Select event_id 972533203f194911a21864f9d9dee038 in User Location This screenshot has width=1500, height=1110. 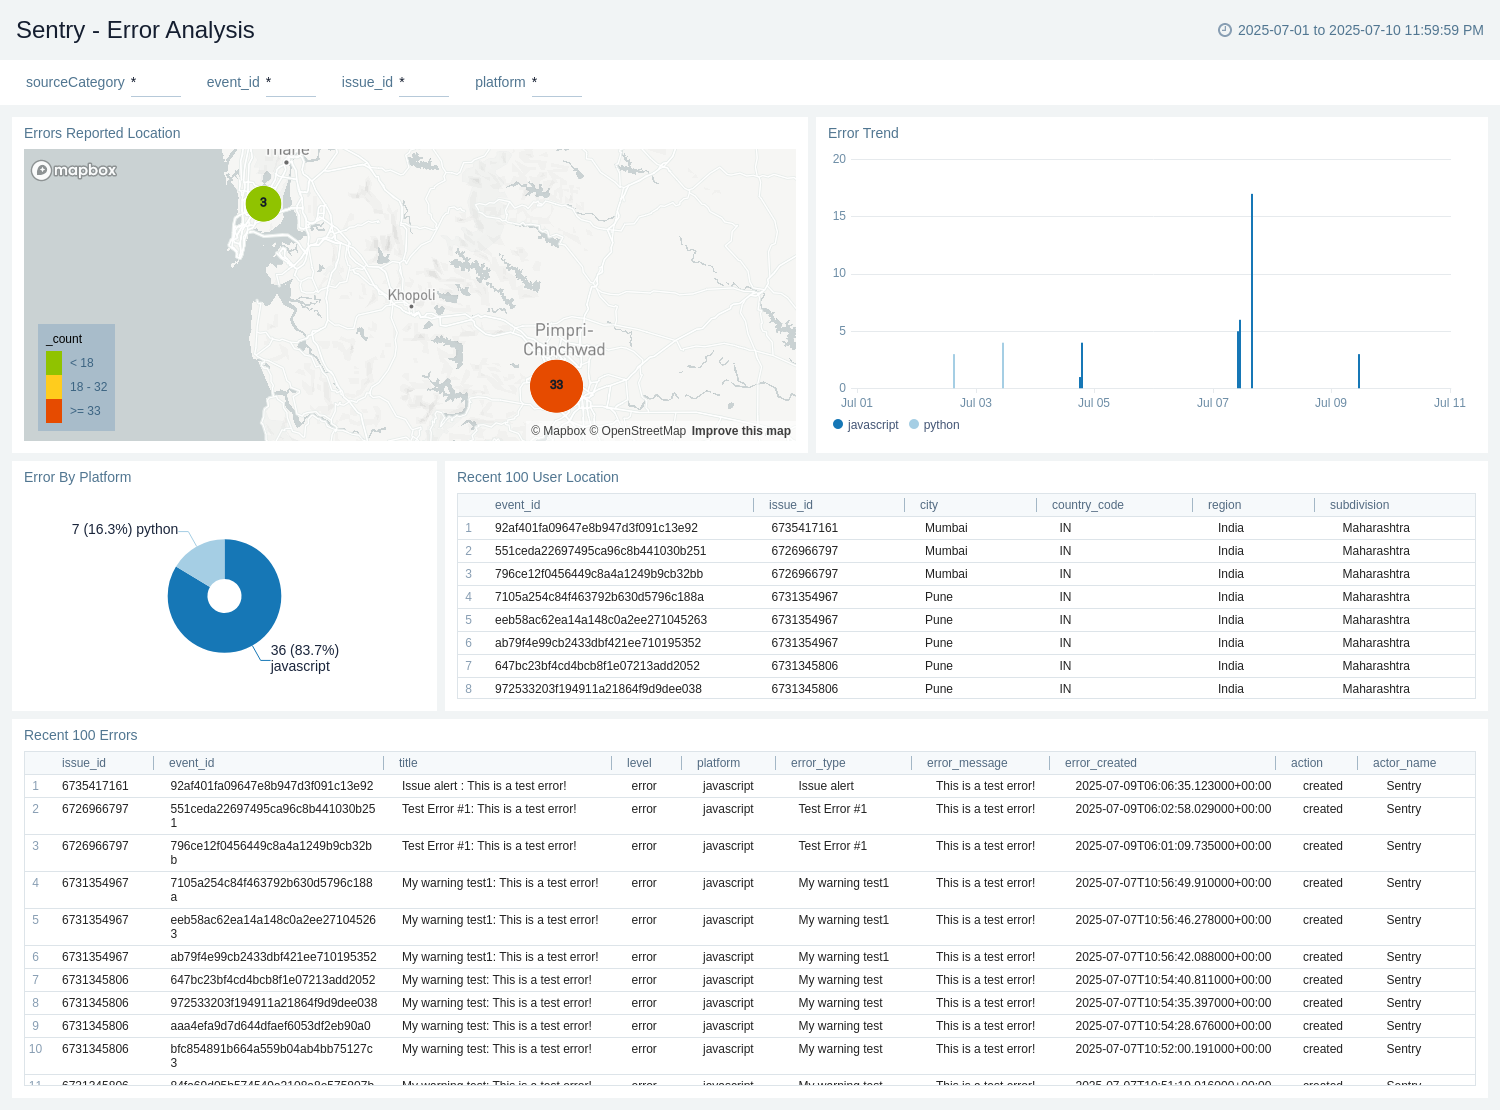tap(598, 689)
